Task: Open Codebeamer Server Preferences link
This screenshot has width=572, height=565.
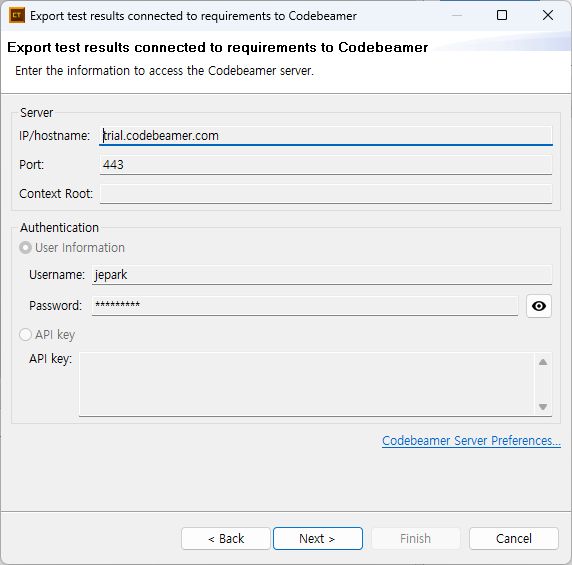Action: pos(471,441)
